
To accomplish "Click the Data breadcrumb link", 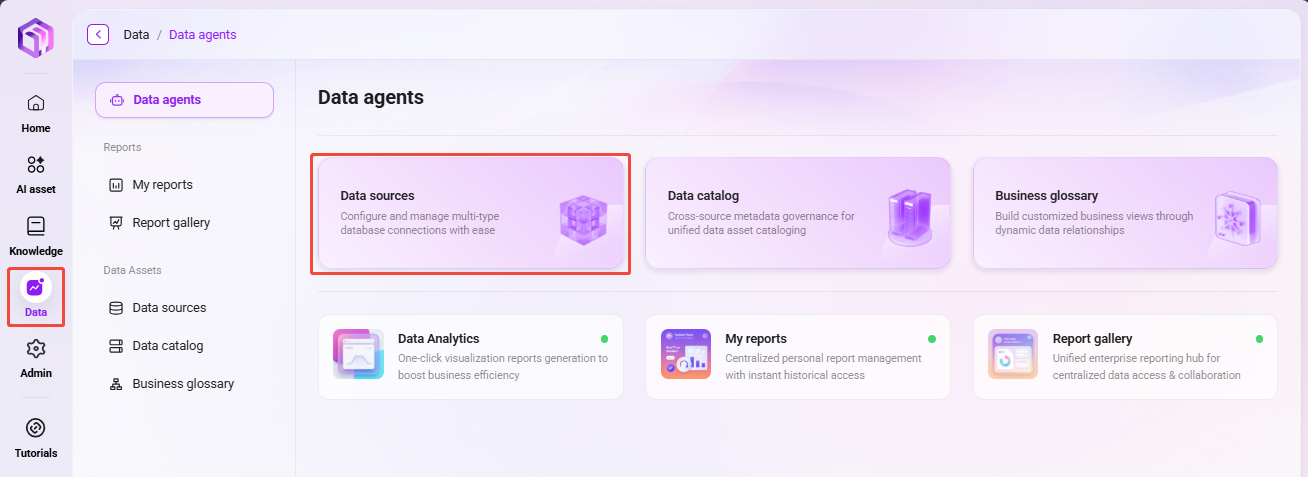I will (x=136, y=35).
